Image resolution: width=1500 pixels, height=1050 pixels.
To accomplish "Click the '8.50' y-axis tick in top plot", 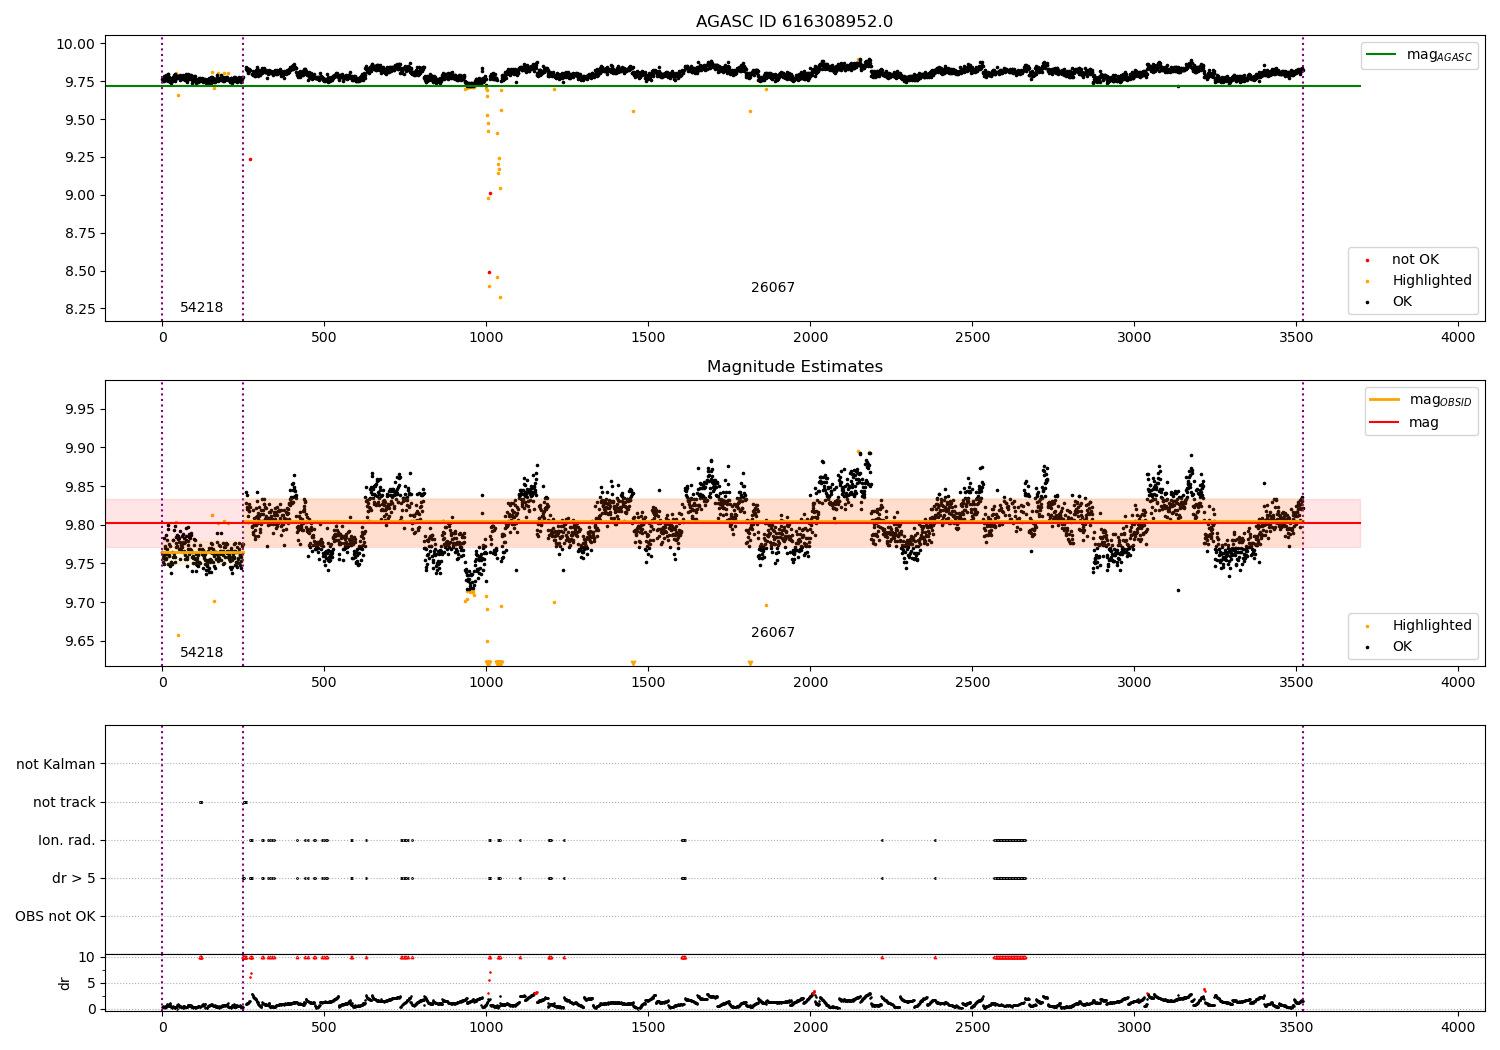I will 80,271.
